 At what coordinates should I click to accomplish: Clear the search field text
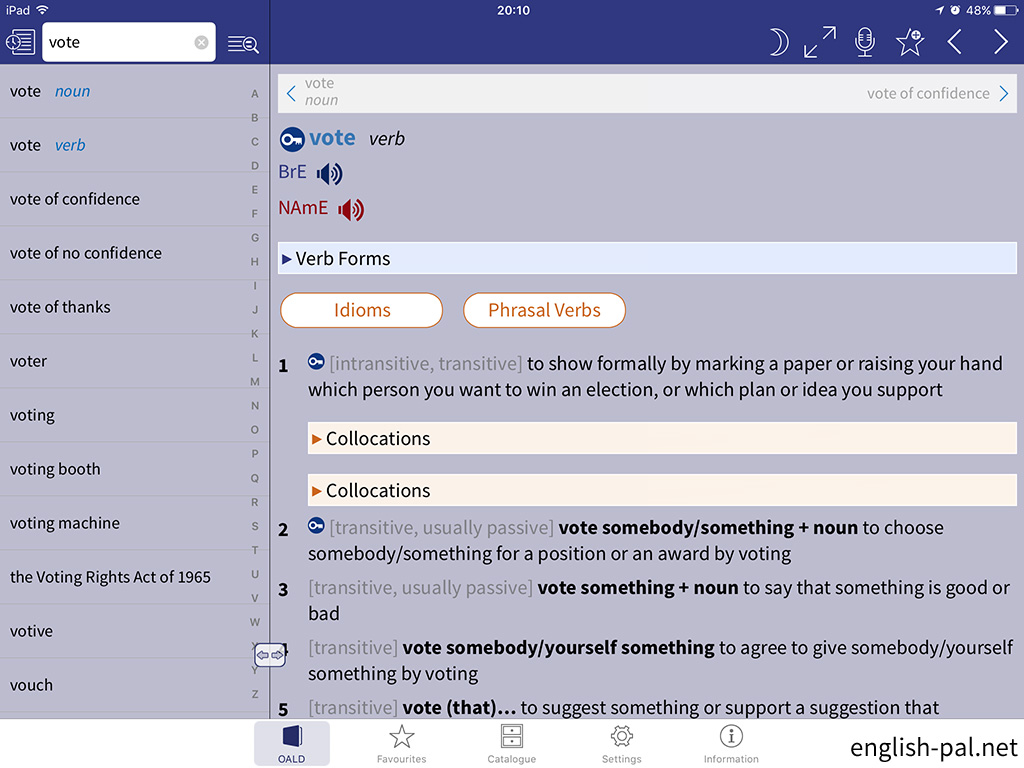pyautogui.click(x=201, y=43)
